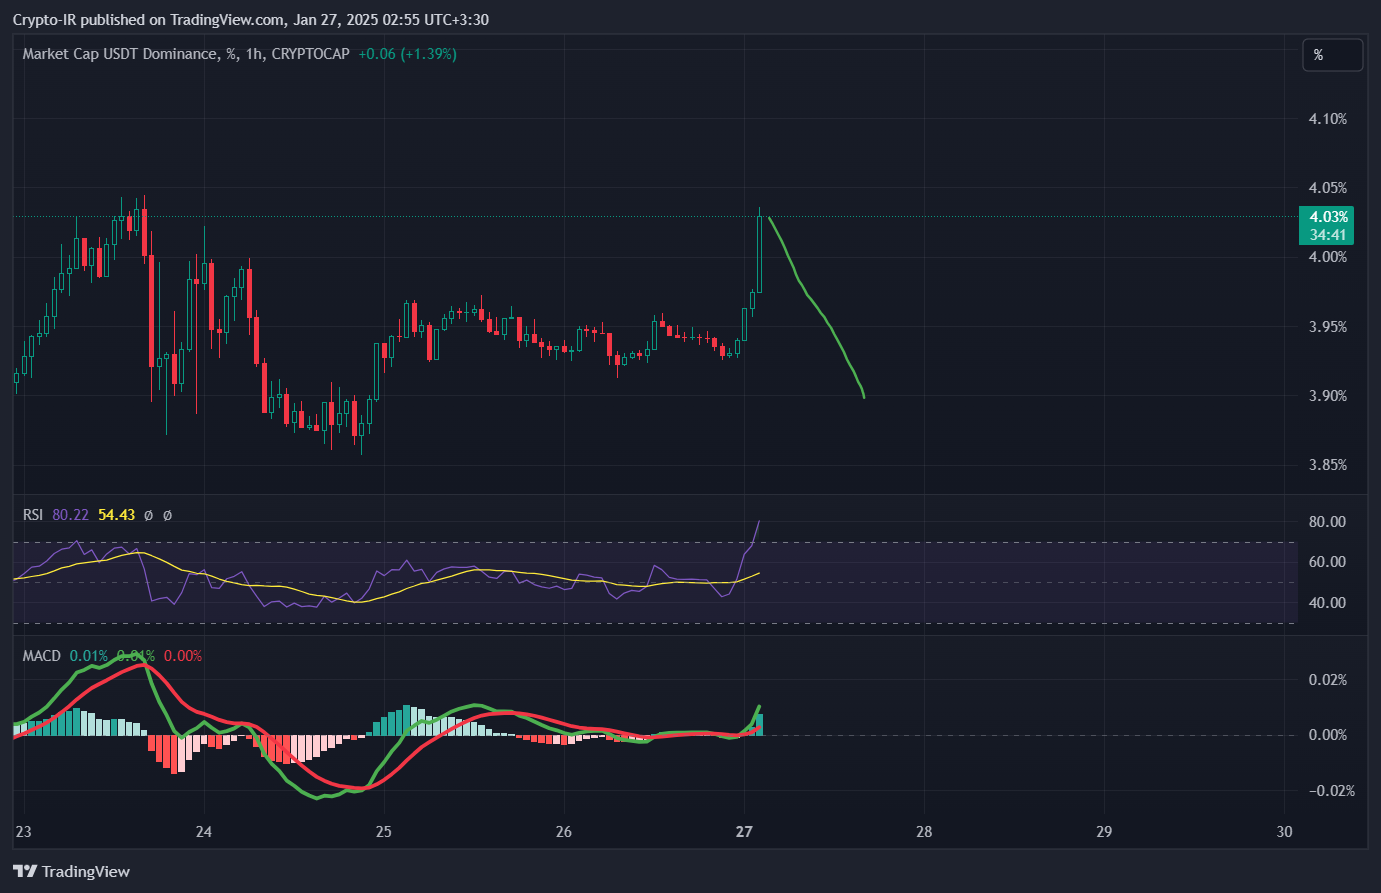Open the RSI indicator legend label
The width and height of the screenshot is (1381, 893).
[x=33, y=515]
